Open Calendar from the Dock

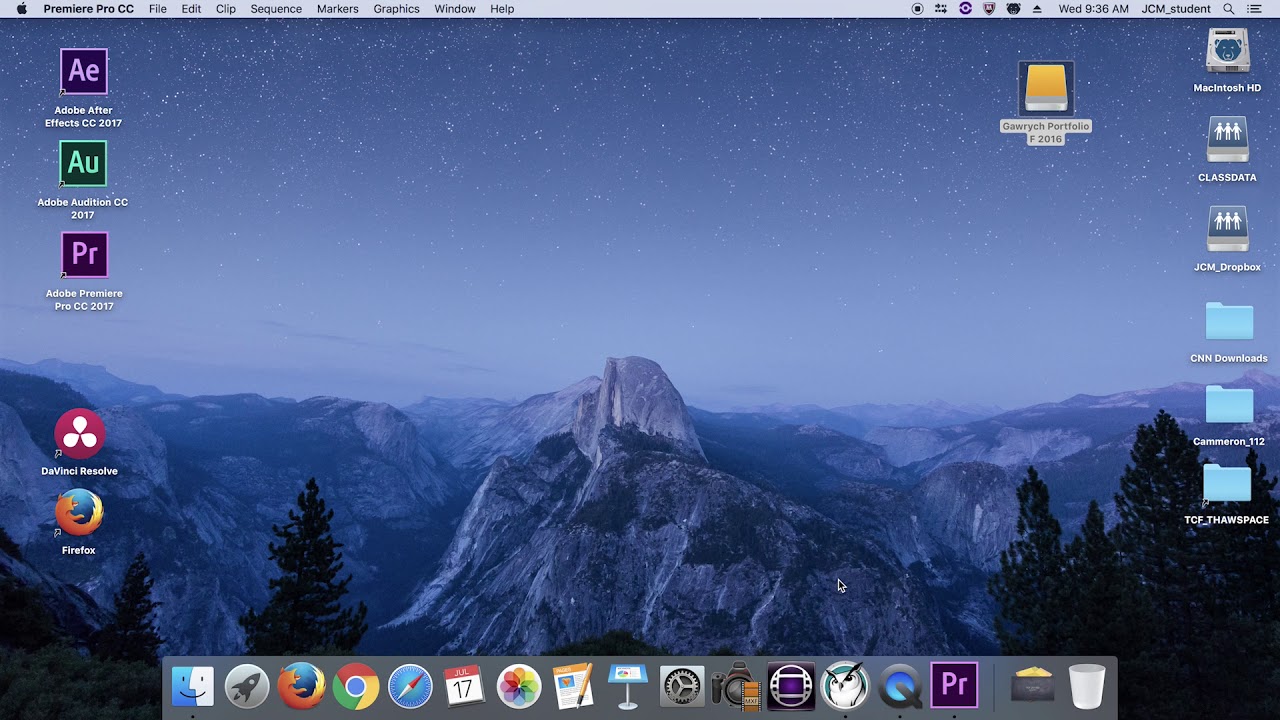464,686
